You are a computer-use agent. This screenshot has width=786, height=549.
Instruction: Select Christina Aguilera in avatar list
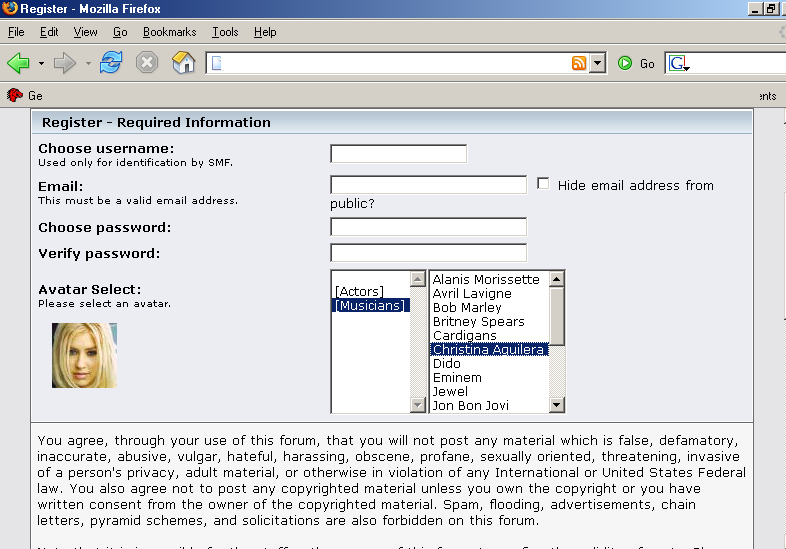489,349
